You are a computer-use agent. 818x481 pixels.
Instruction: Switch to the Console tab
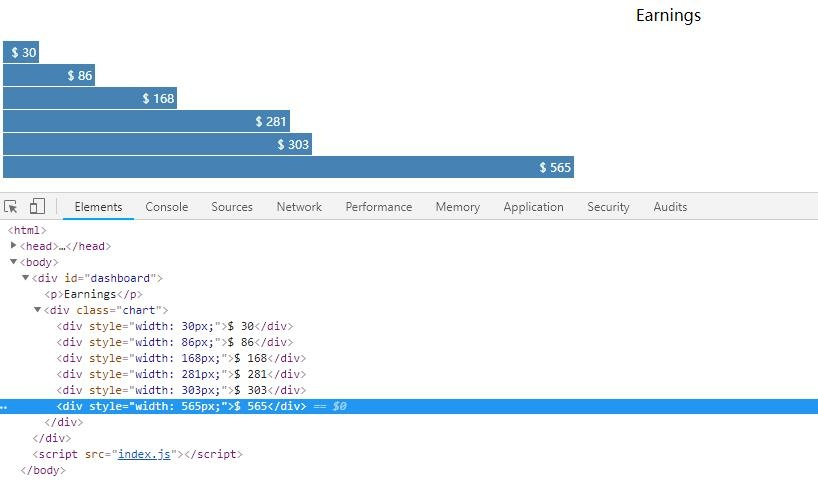point(166,207)
